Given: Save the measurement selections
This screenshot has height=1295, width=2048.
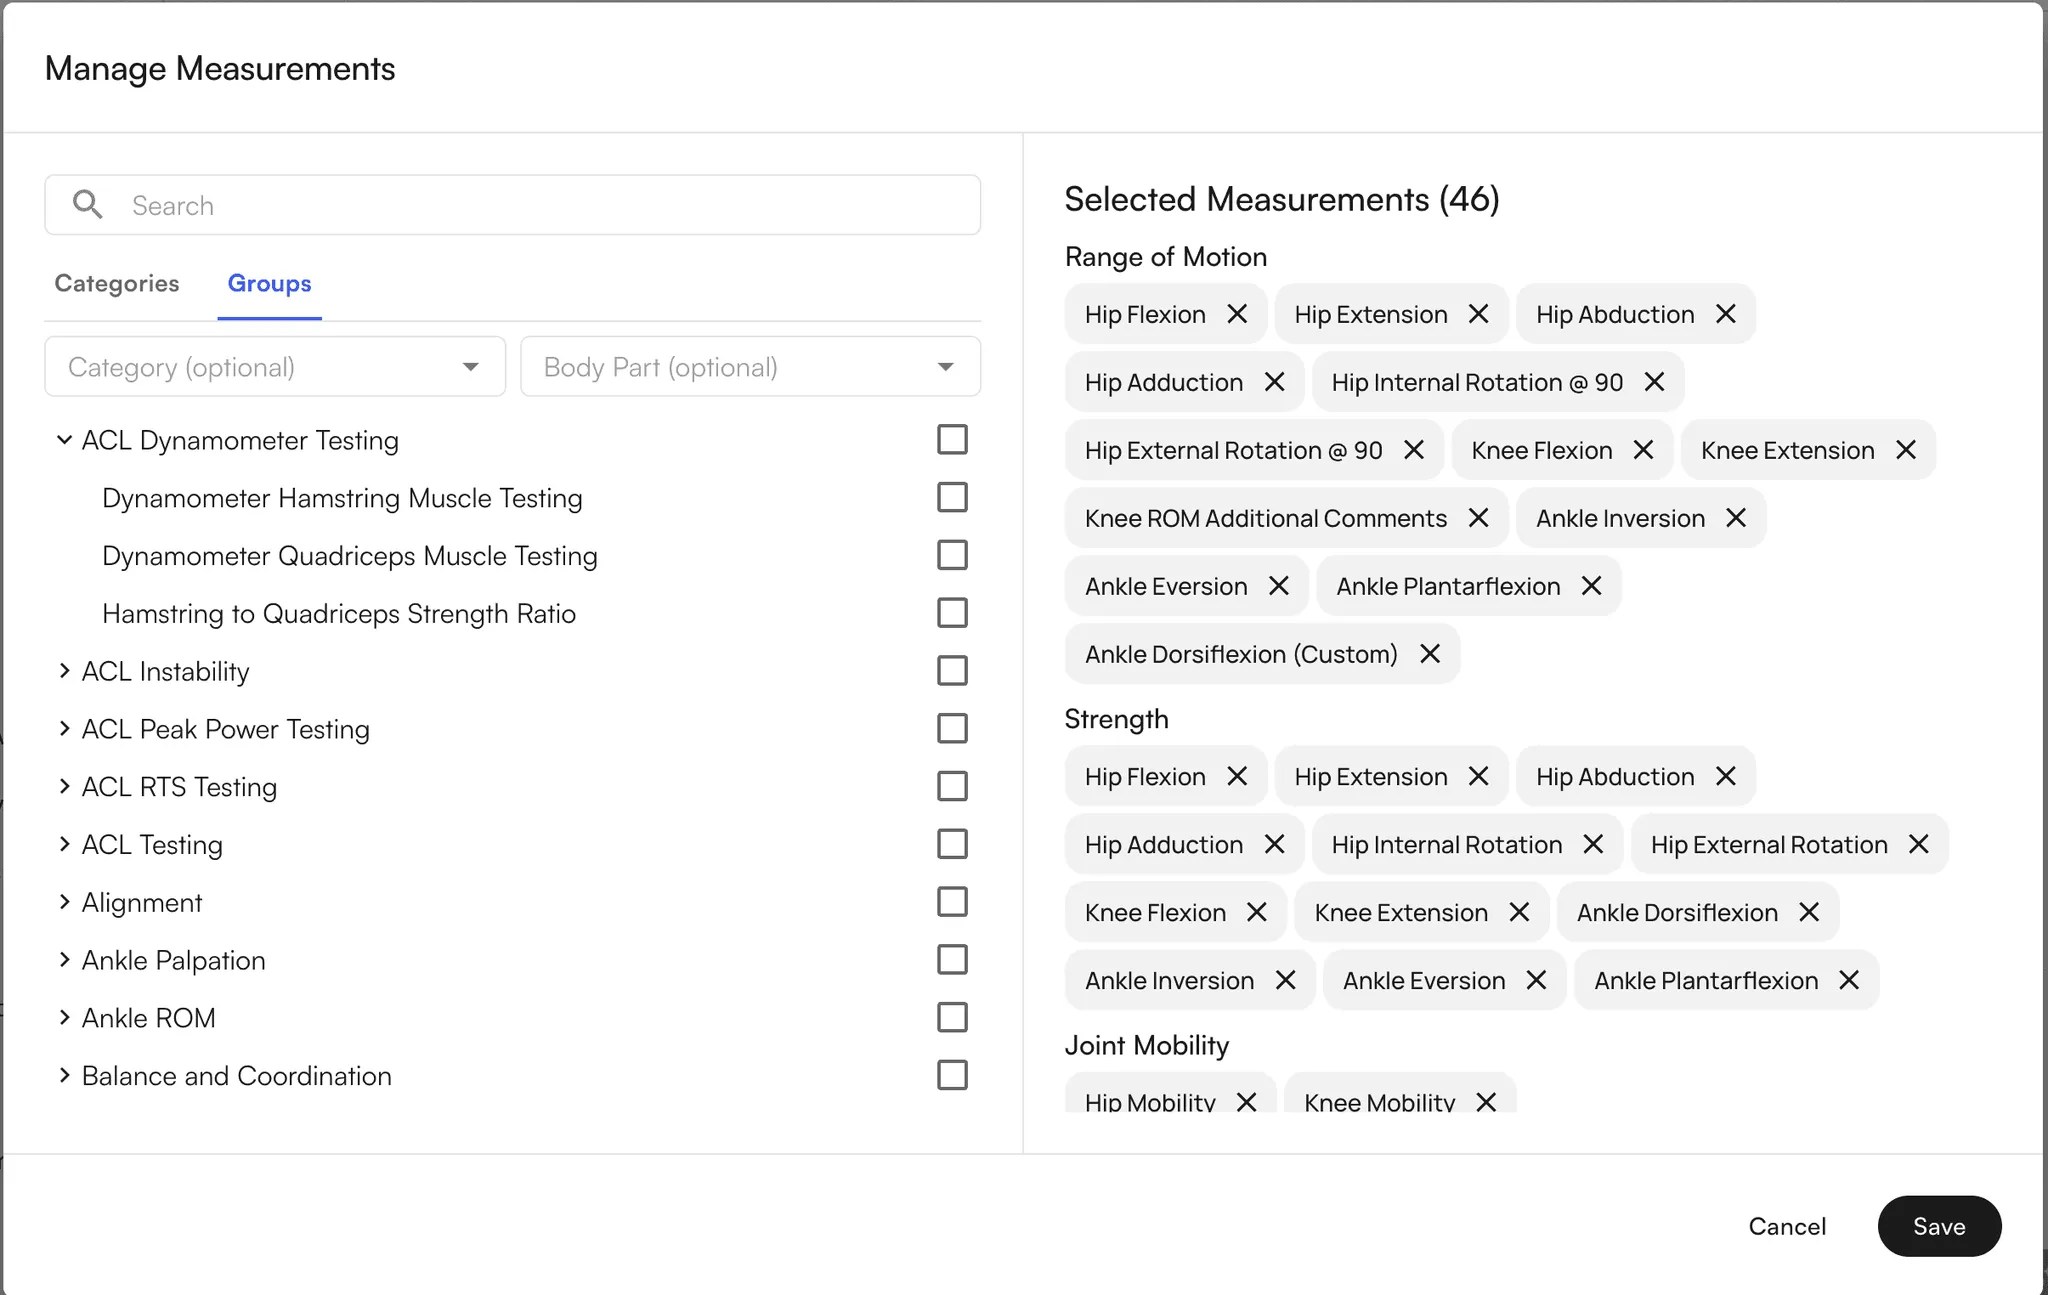Looking at the screenshot, I should (1937, 1226).
